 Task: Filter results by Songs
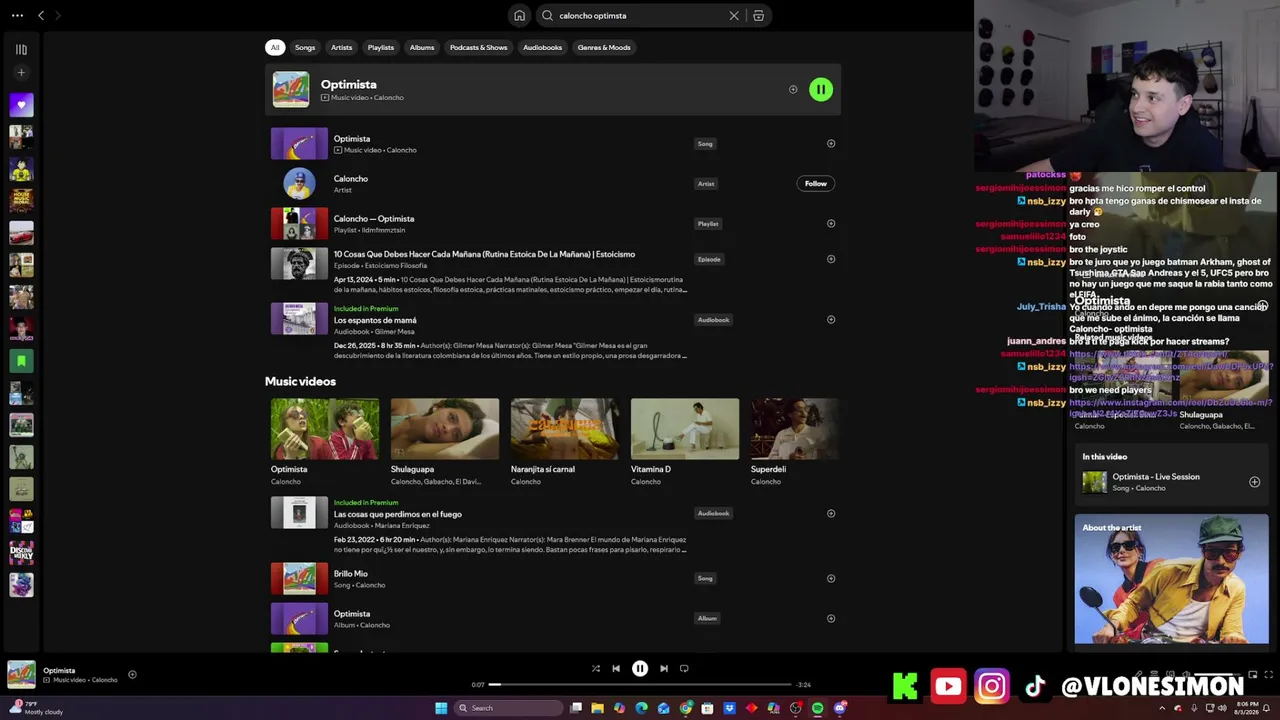pyautogui.click(x=305, y=47)
